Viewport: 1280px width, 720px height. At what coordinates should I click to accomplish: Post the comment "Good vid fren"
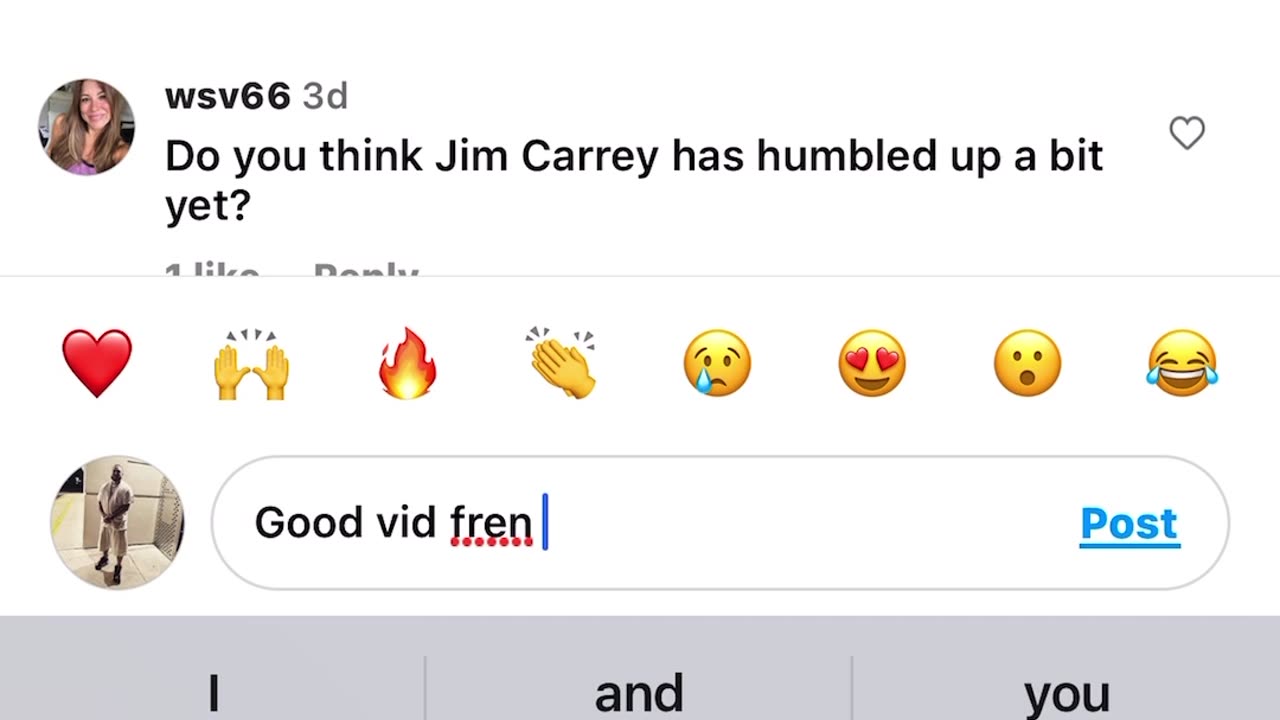[x=1130, y=523]
